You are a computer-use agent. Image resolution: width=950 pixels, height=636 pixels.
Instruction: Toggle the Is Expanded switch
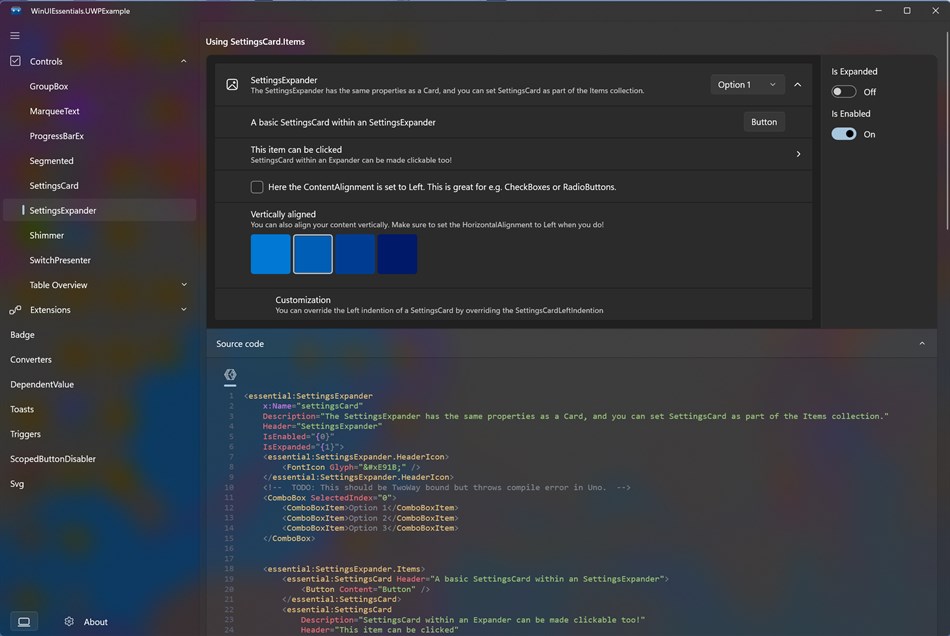click(x=843, y=91)
